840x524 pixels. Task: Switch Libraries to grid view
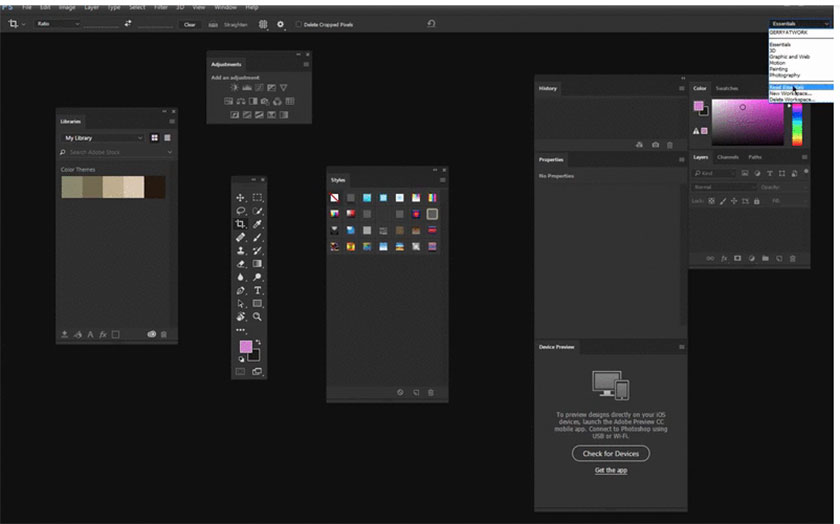click(x=155, y=137)
